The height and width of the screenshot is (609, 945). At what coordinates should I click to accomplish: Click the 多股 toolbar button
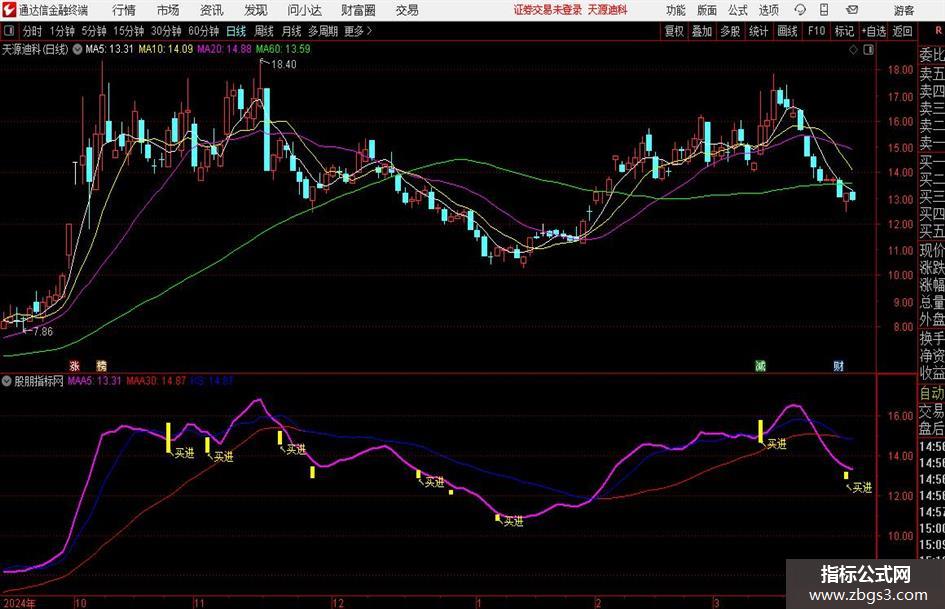click(730, 31)
